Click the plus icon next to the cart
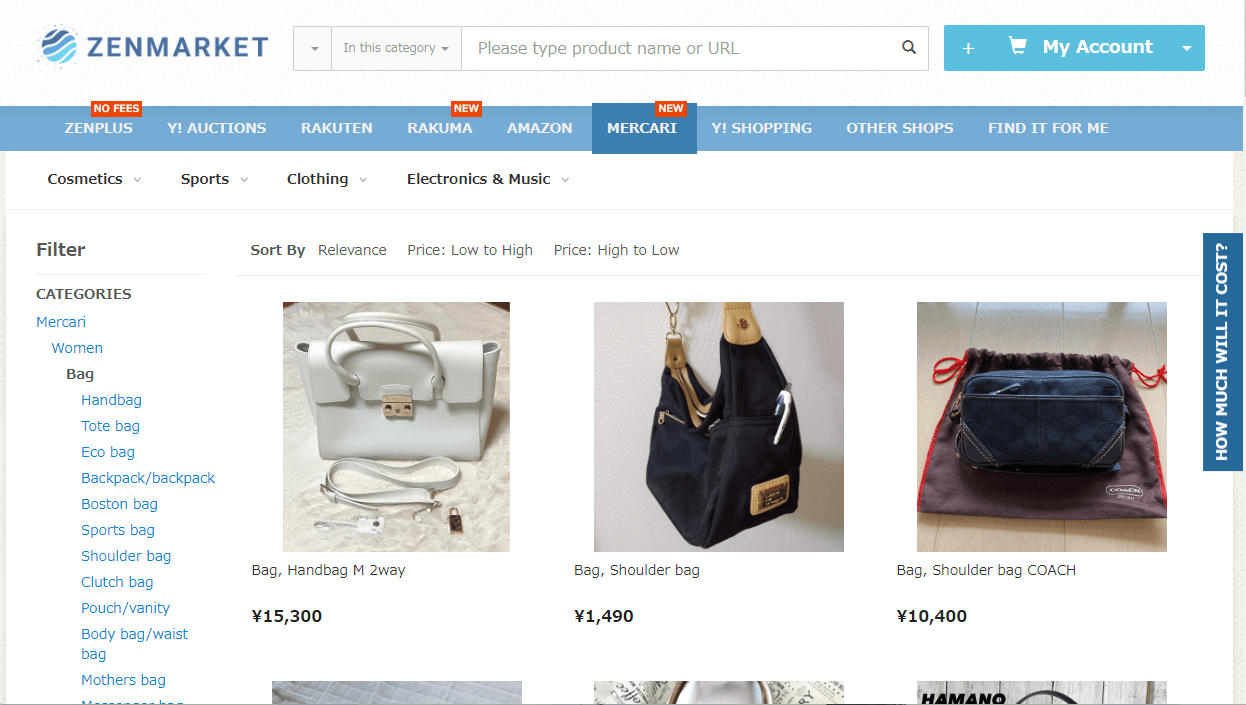This screenshot has height=705, width=1246. point(968,47)
